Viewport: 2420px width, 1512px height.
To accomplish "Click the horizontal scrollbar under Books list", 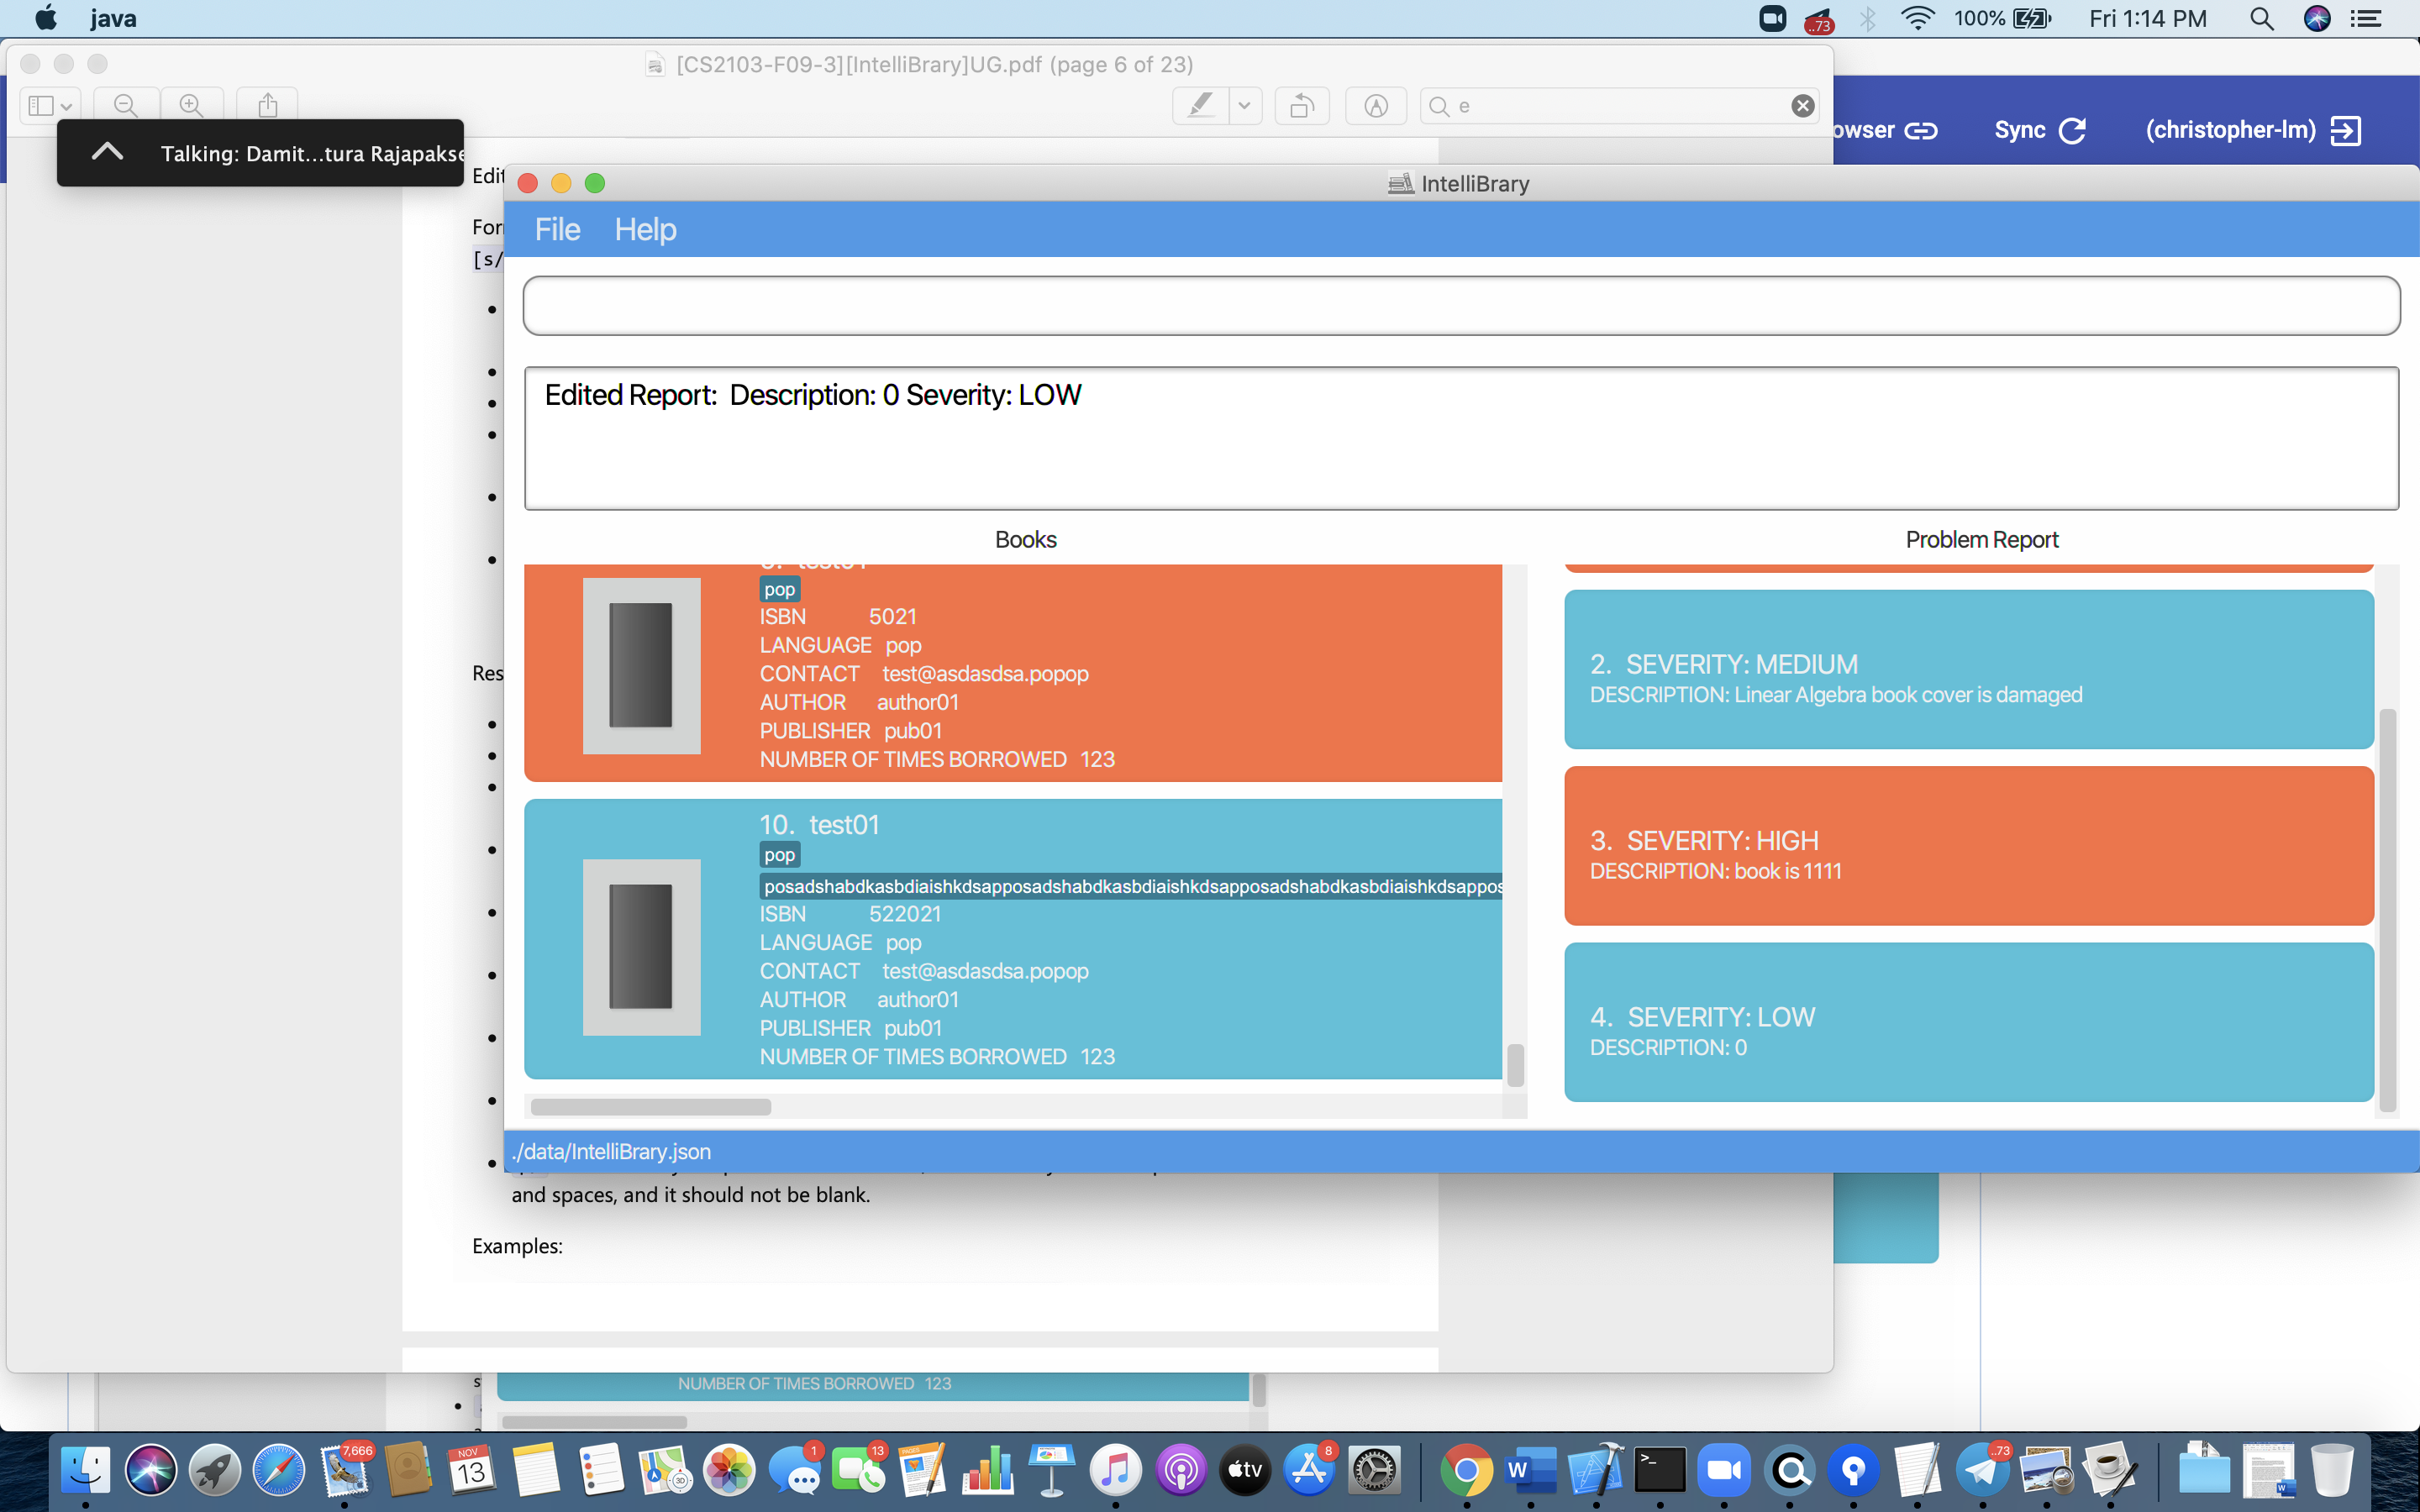I will 651,1107.
